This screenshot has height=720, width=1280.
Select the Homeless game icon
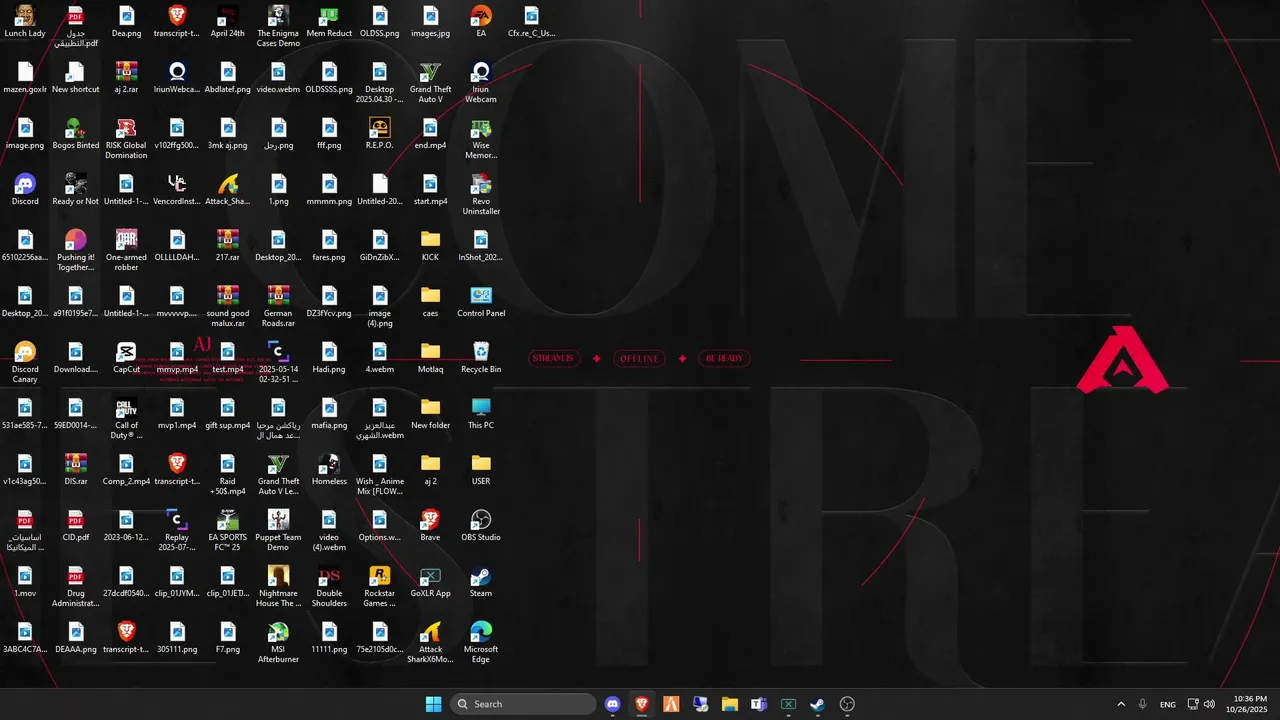(x=329, y=470)
